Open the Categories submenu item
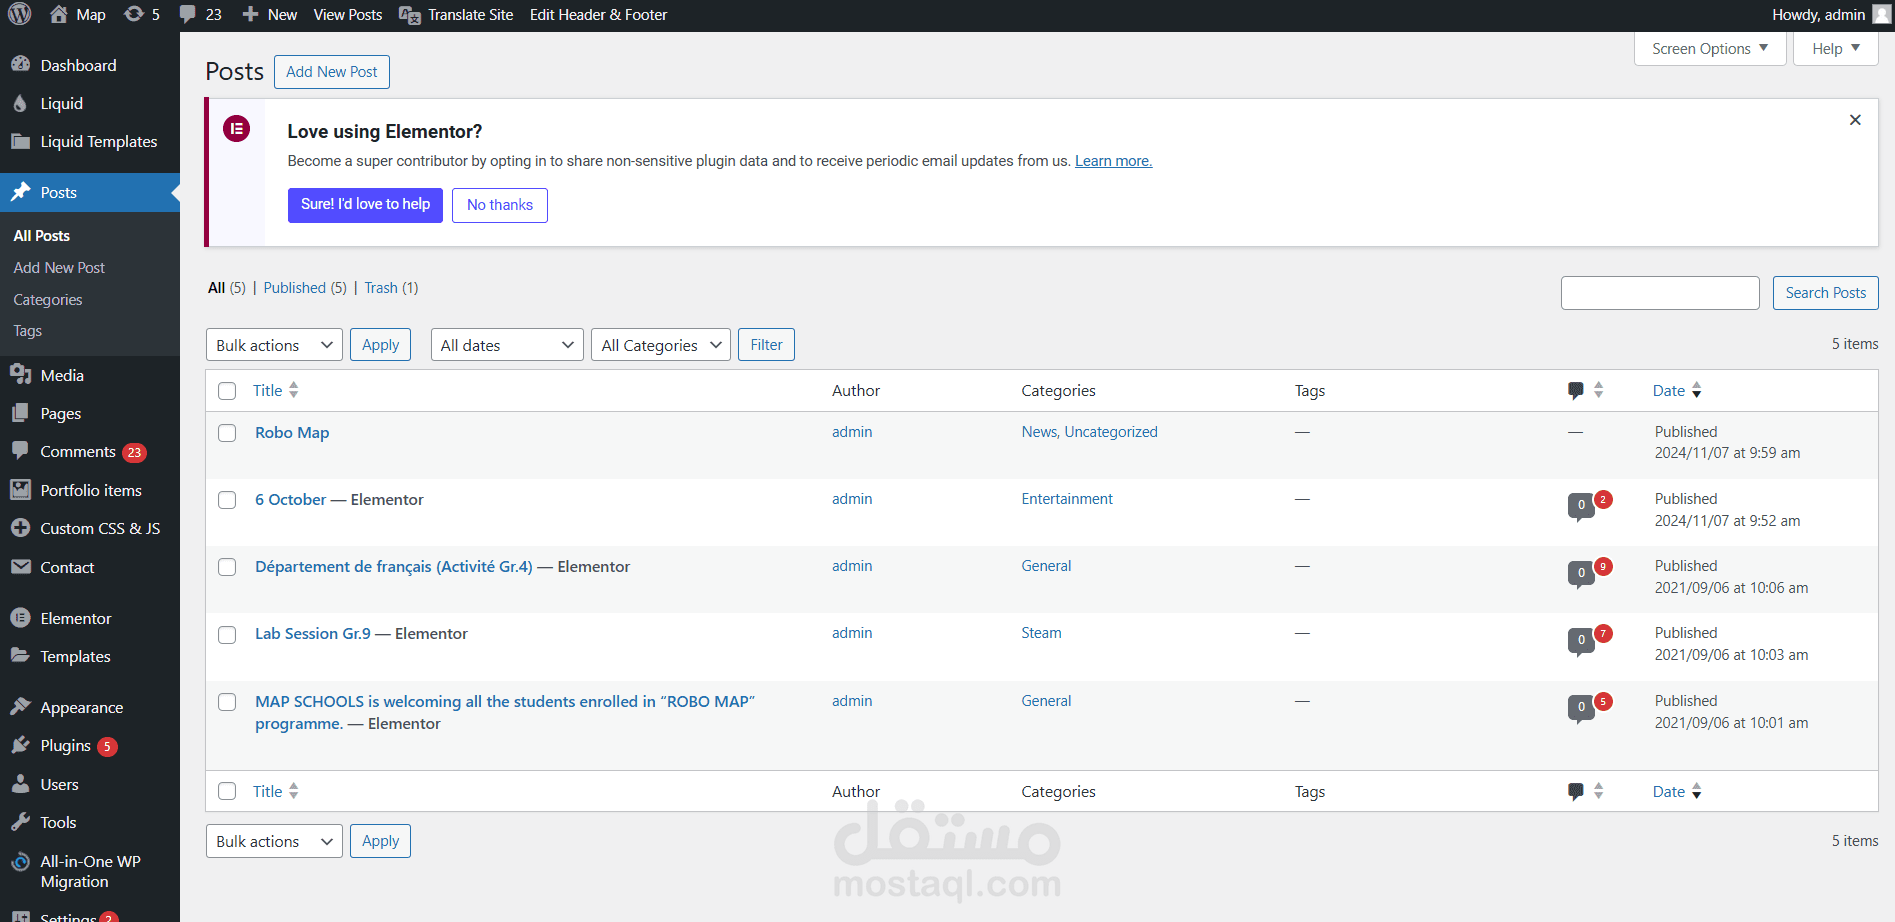This screenshot has height=922, width=1895. coord(48,300)
